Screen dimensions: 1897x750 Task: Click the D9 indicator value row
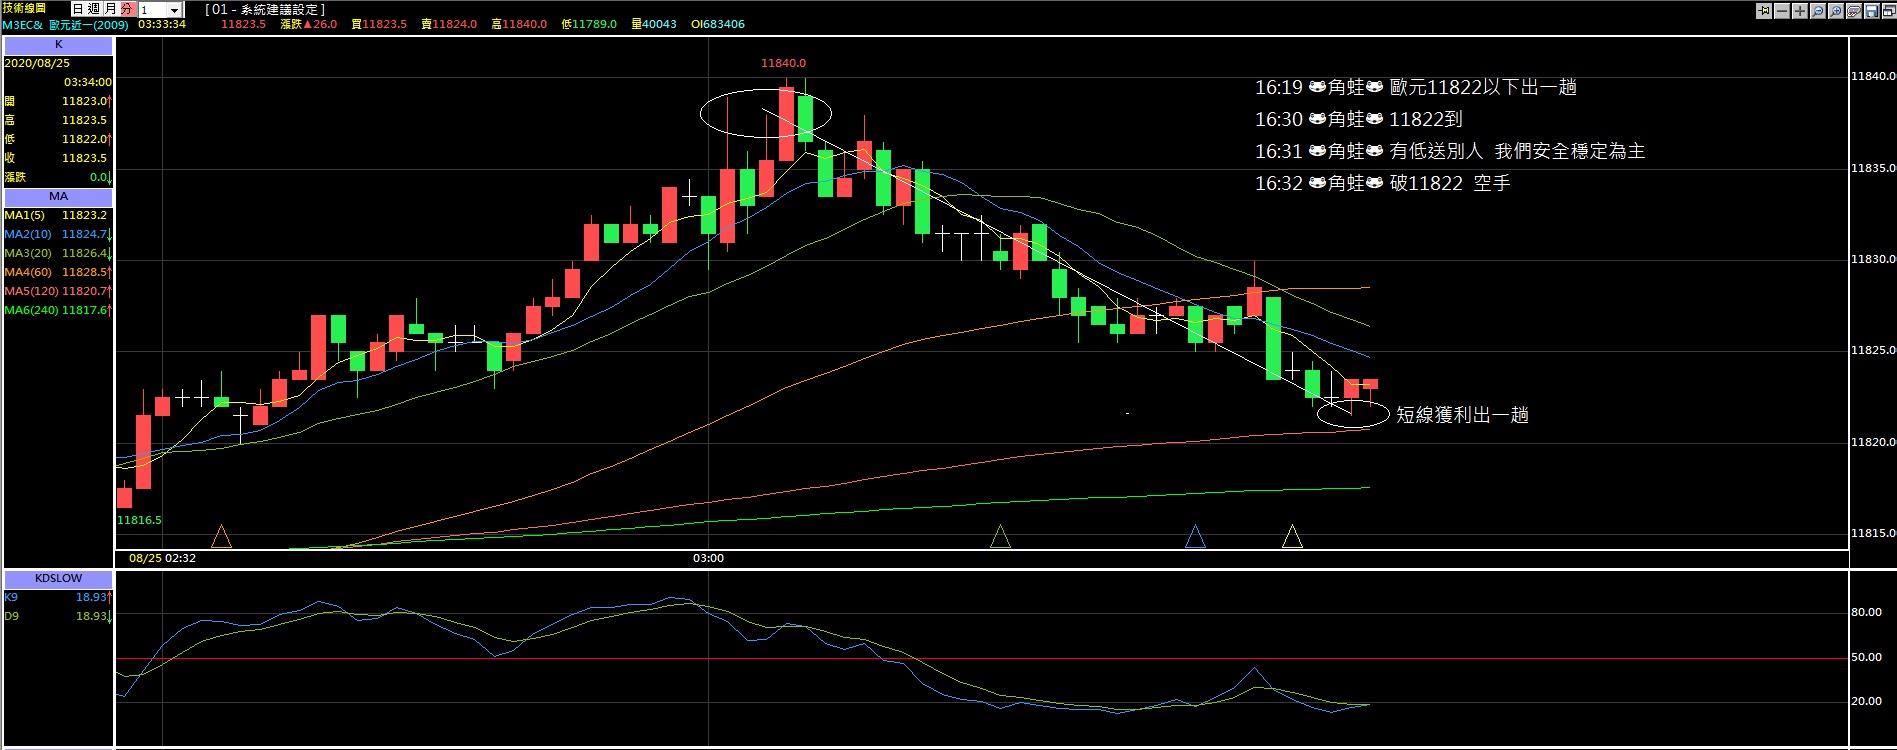[58, 616]
